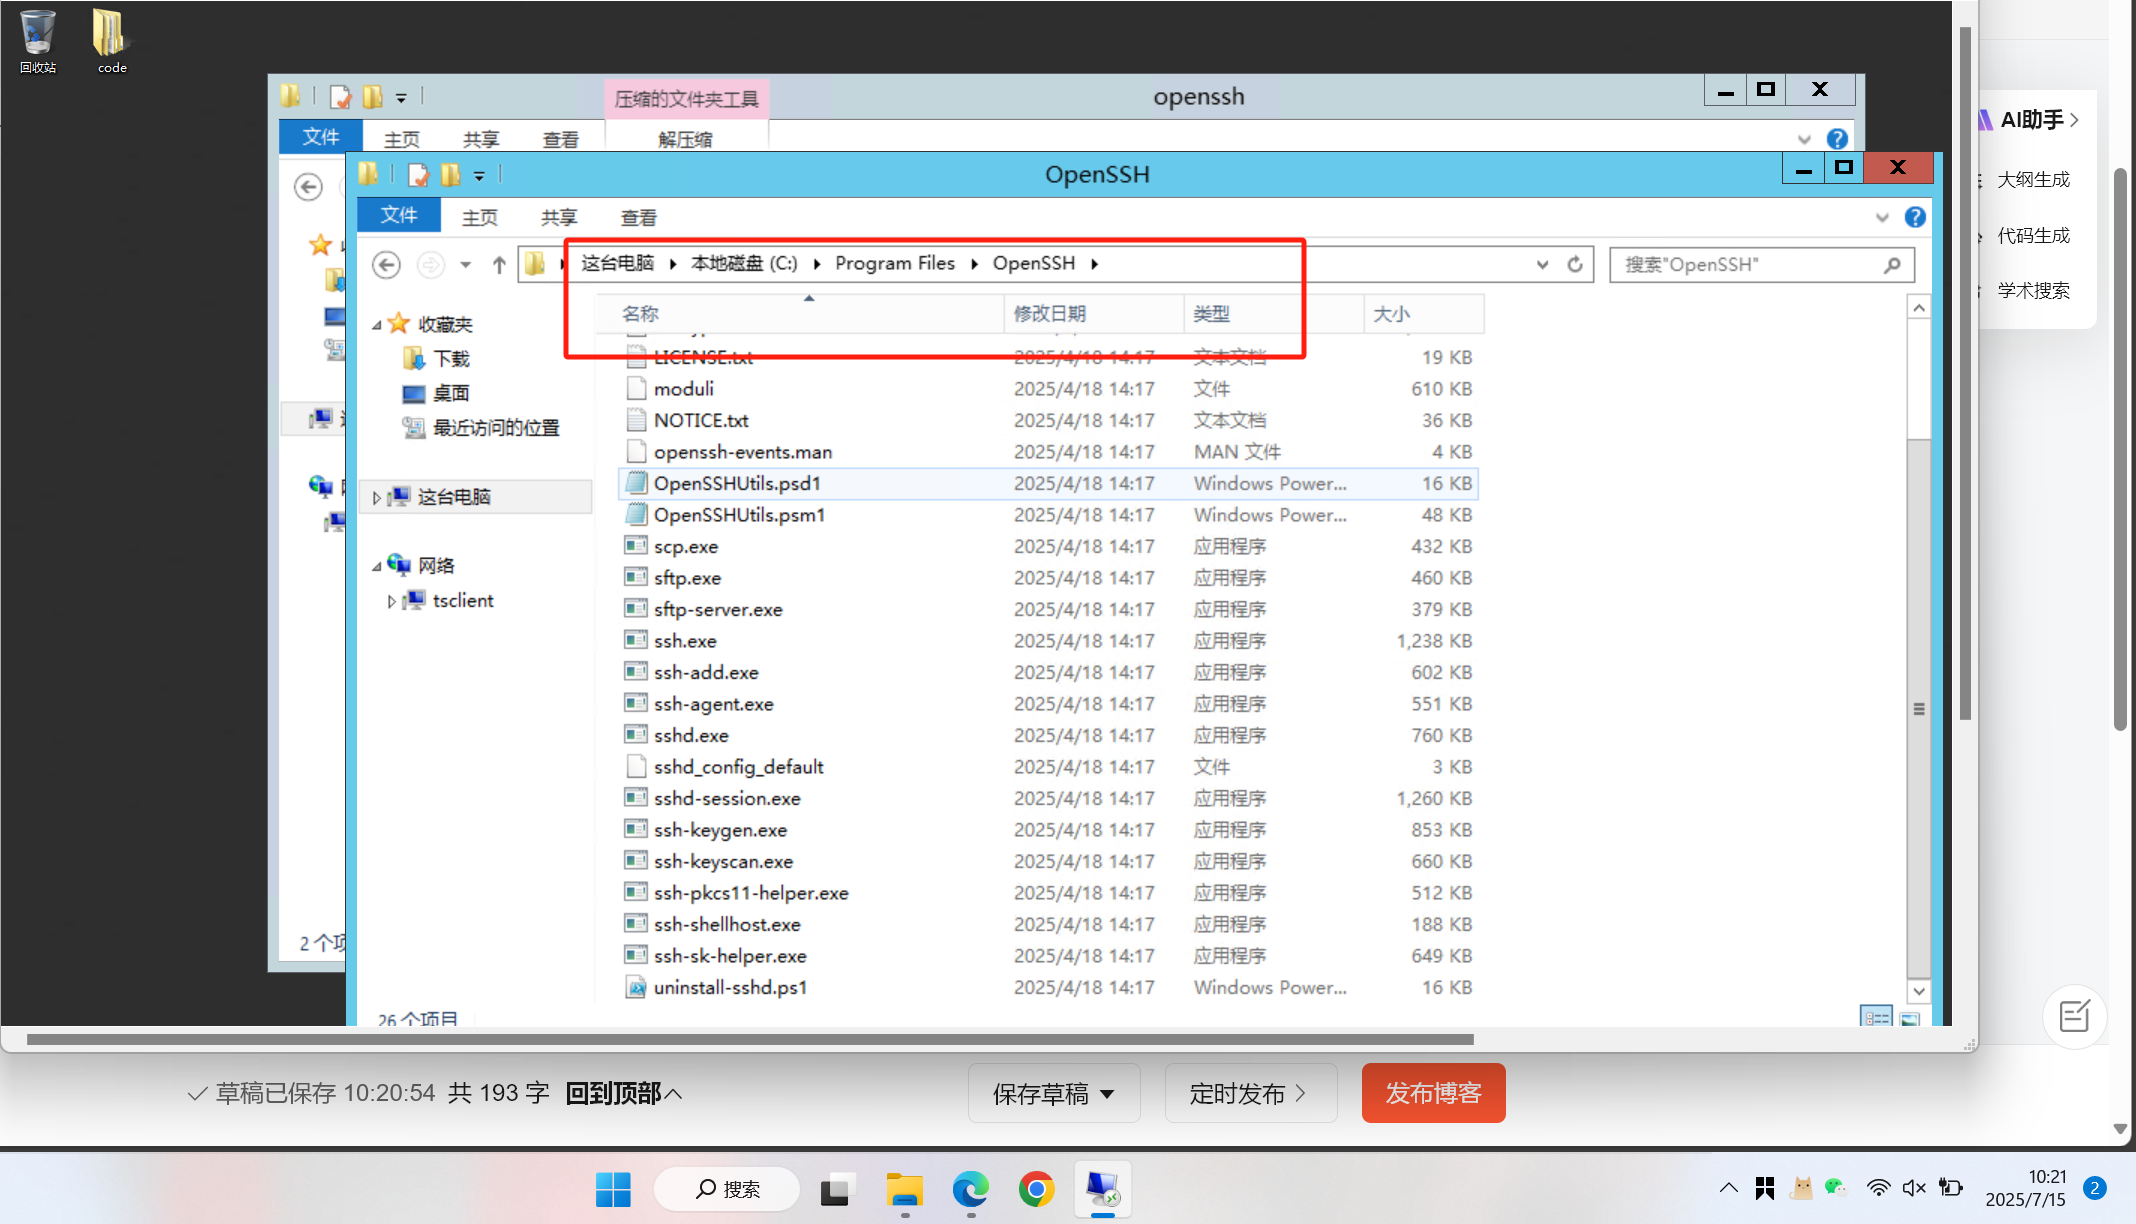Click the 发布博客 button
The image size is (2136, 1224).
pos(1433,1093)
